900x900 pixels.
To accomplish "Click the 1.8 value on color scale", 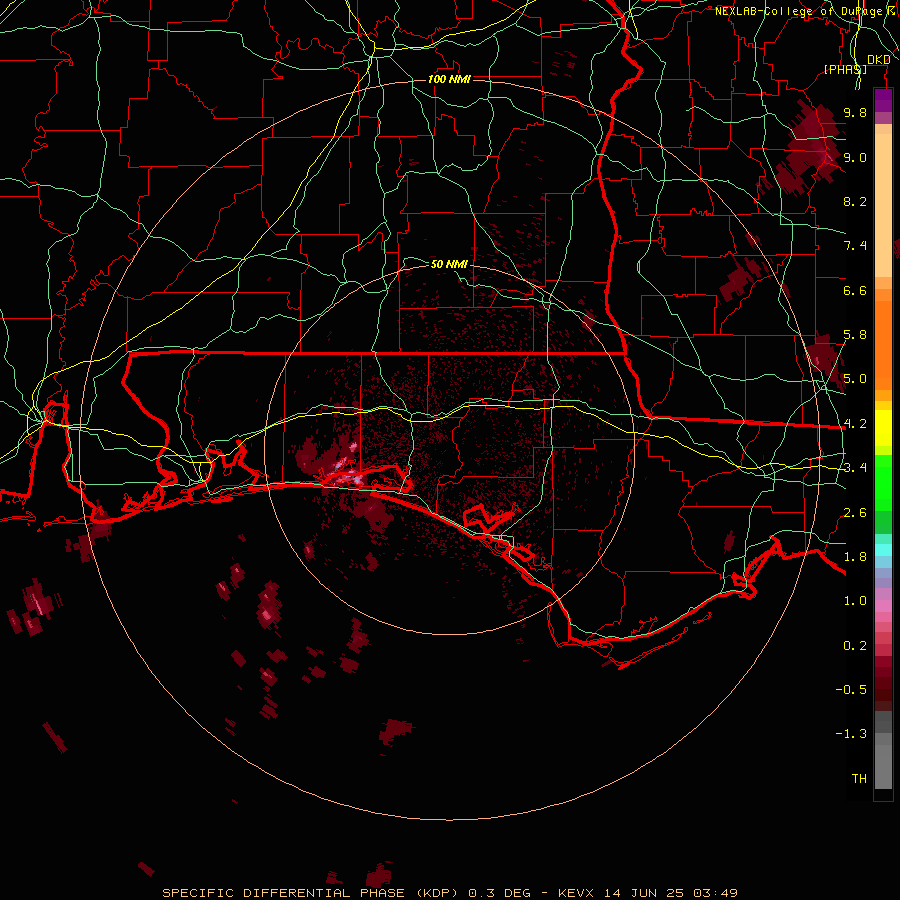I will pyautogui.click(x=855, y=557).
